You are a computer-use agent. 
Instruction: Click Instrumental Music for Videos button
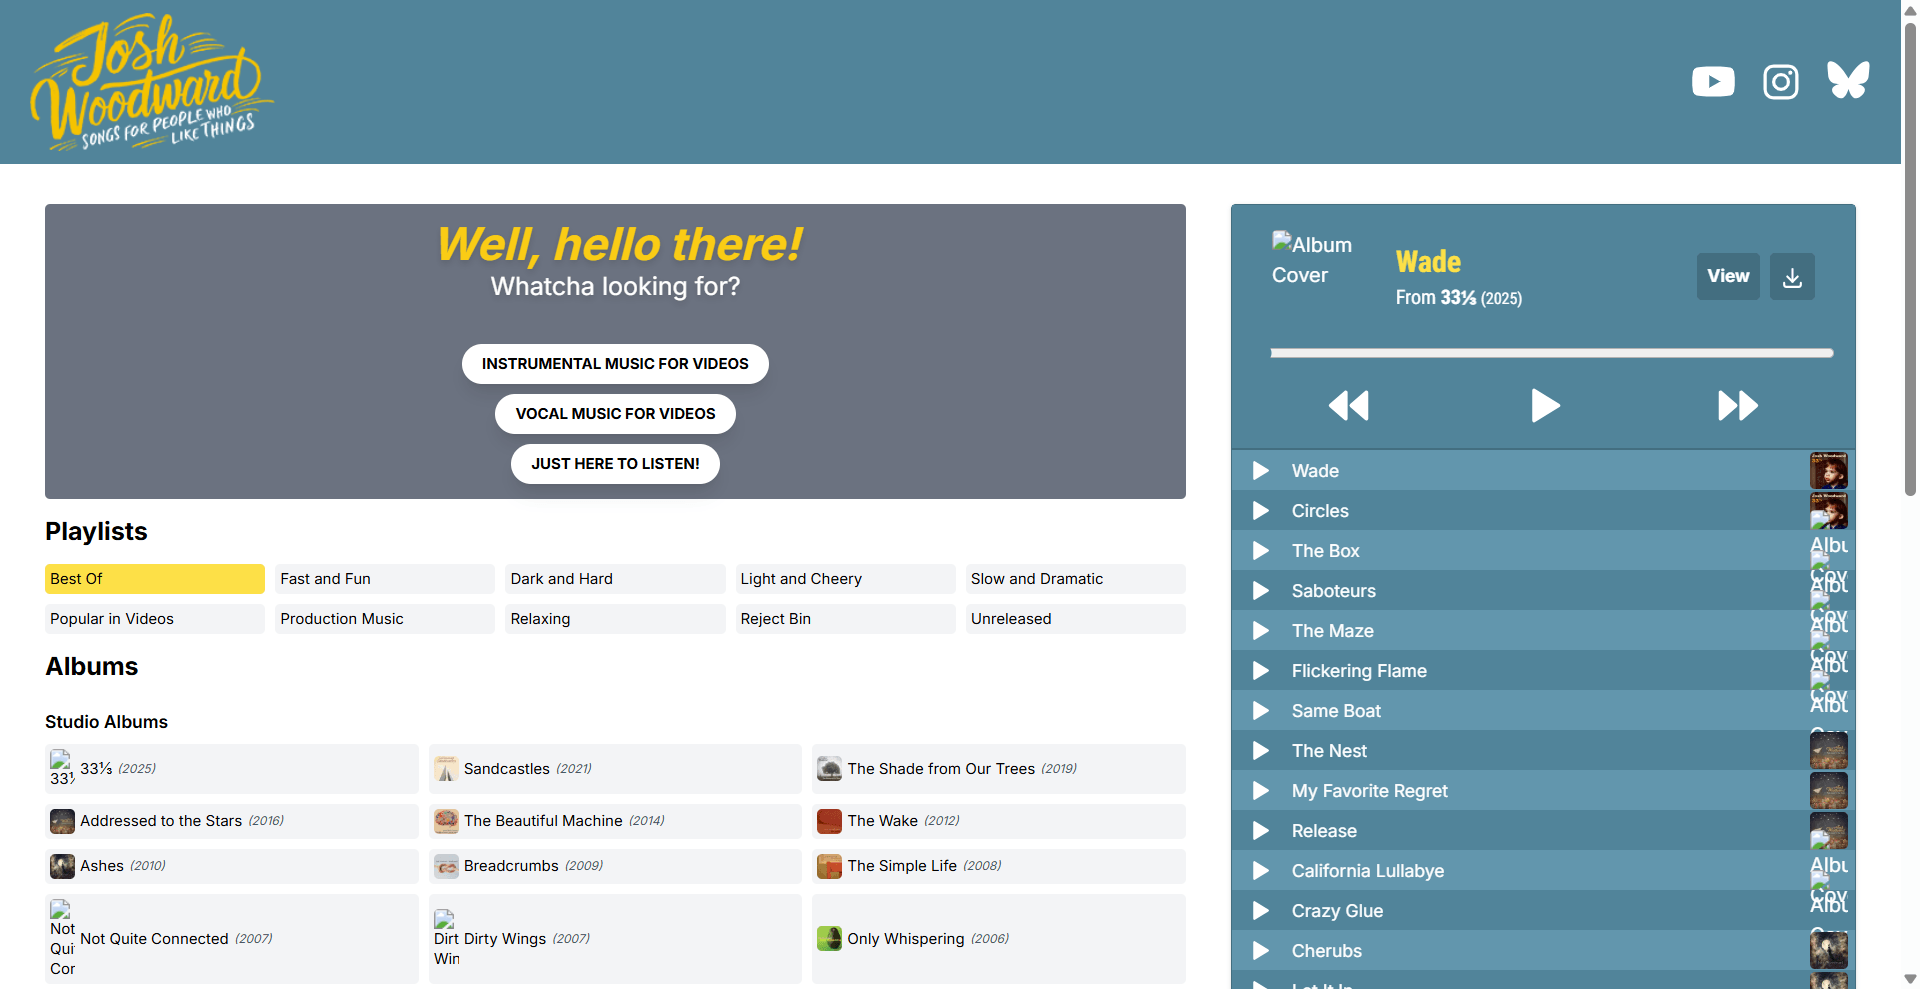point(615,364)
